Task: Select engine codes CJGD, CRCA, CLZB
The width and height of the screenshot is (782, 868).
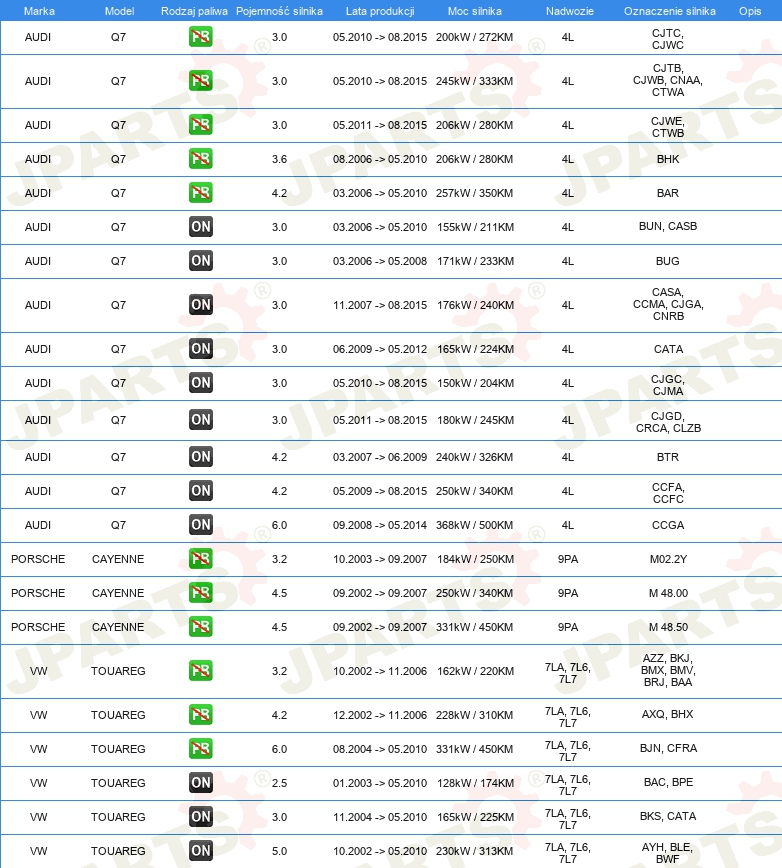Action: tap(668, 422)
